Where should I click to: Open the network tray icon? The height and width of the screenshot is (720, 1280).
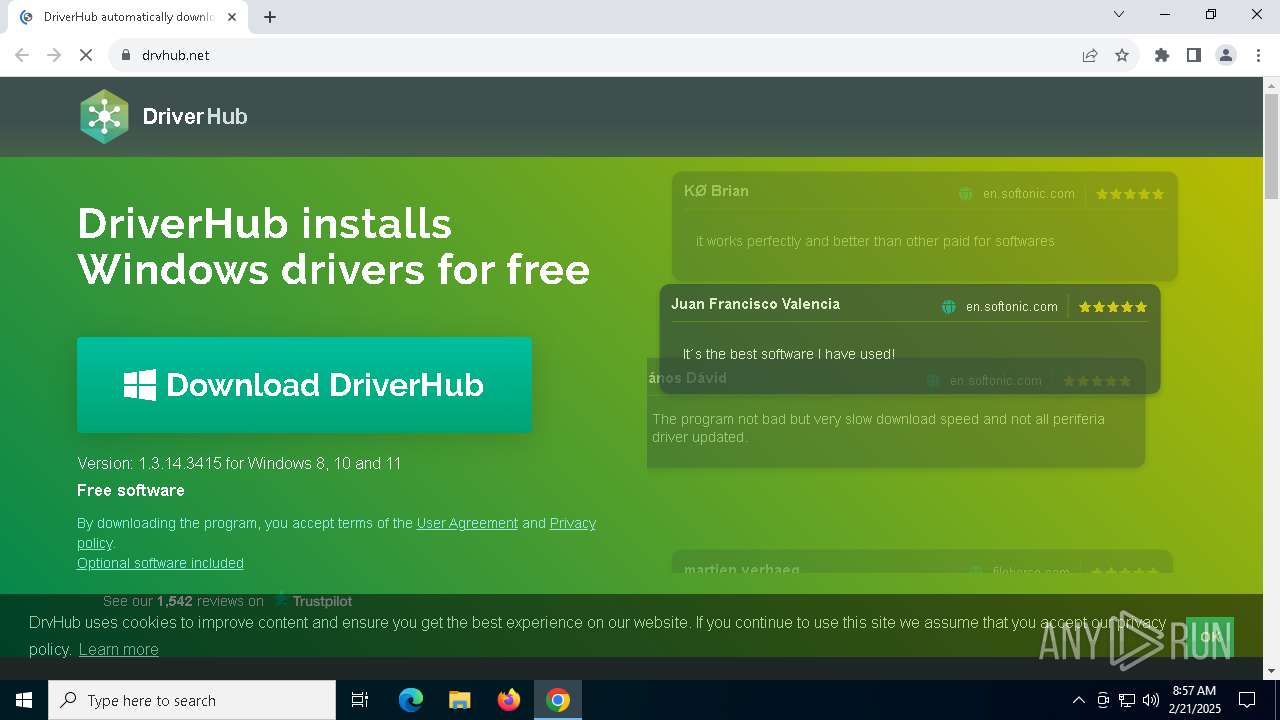tap(1127, 700)
